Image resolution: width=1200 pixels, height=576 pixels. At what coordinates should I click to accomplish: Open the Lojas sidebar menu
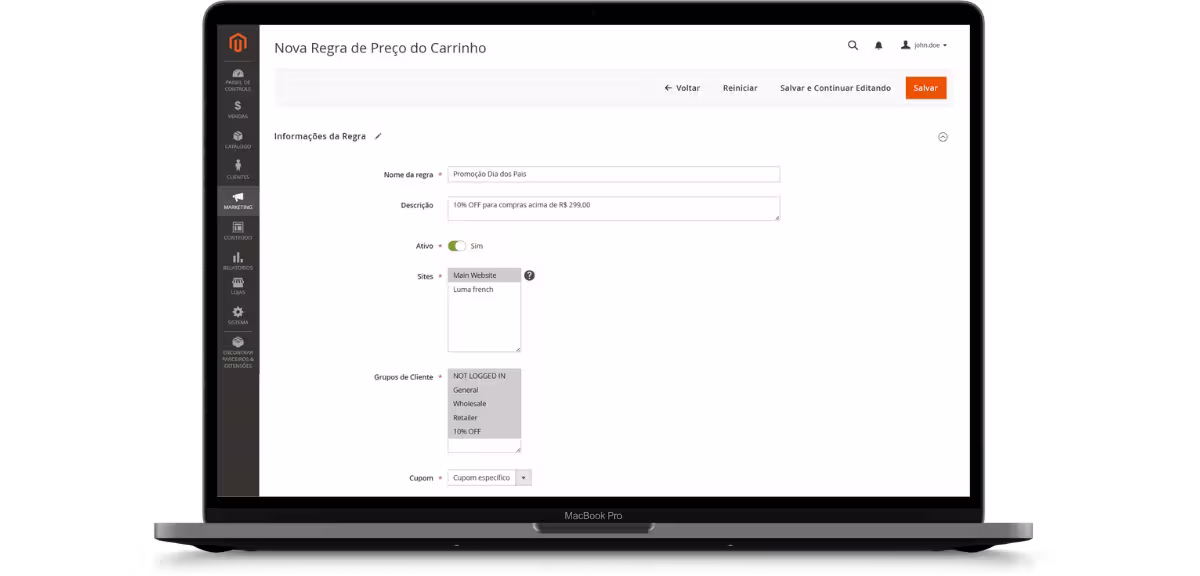pos(238,286)
